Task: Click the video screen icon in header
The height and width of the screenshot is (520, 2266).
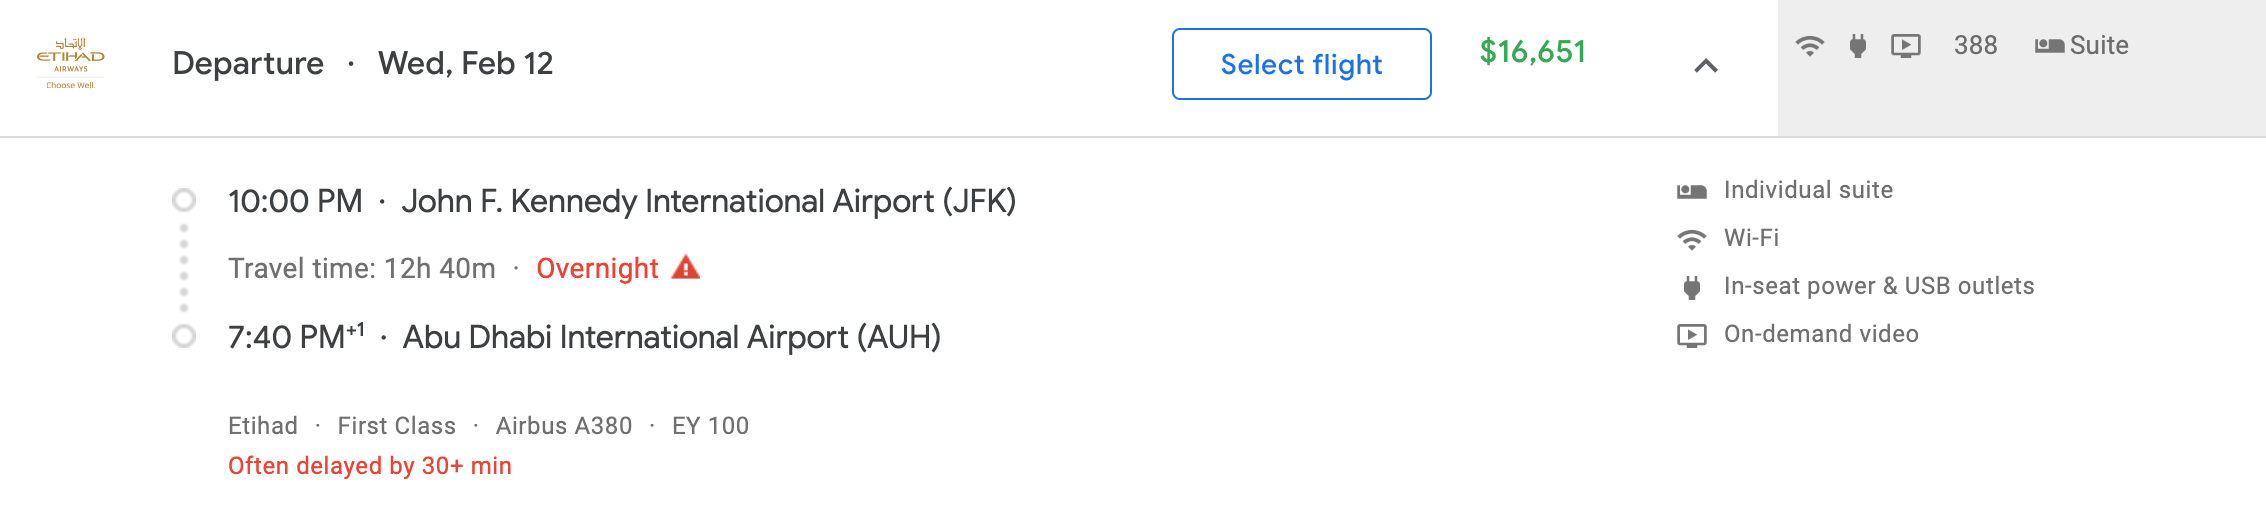Action: click(1906, 46)
